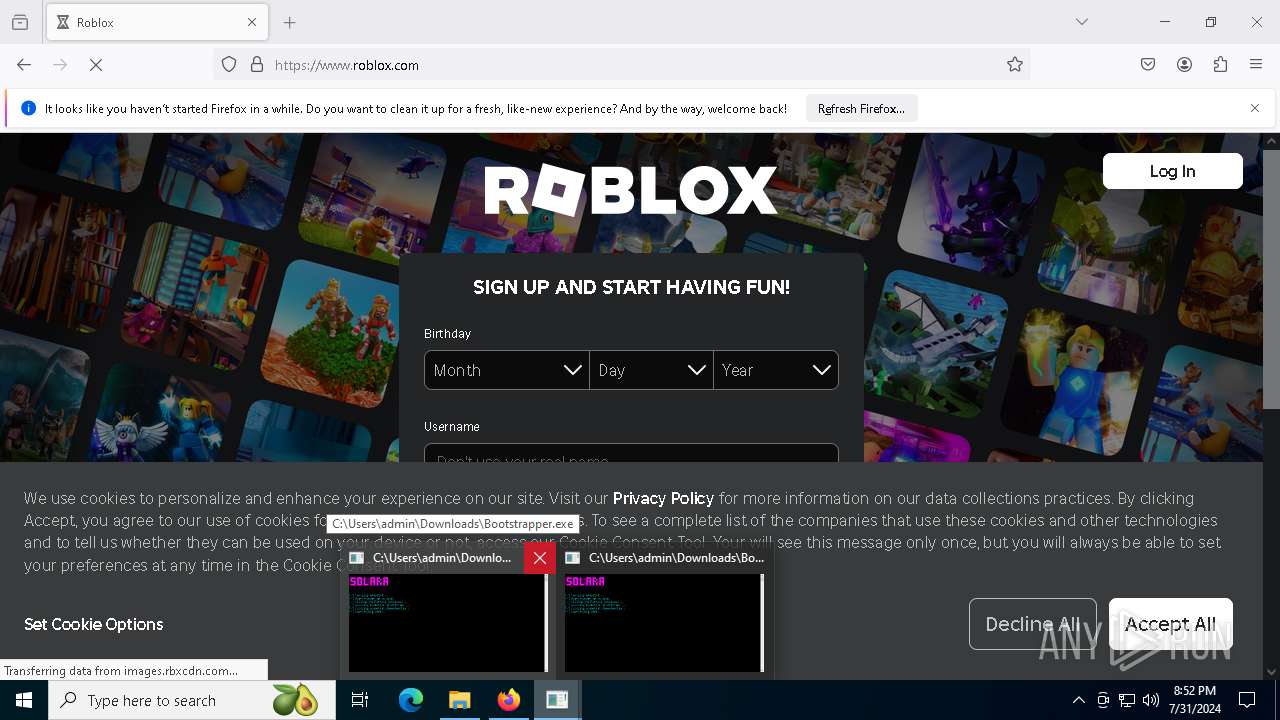Open Firefox recent browsing view icon

20,22
